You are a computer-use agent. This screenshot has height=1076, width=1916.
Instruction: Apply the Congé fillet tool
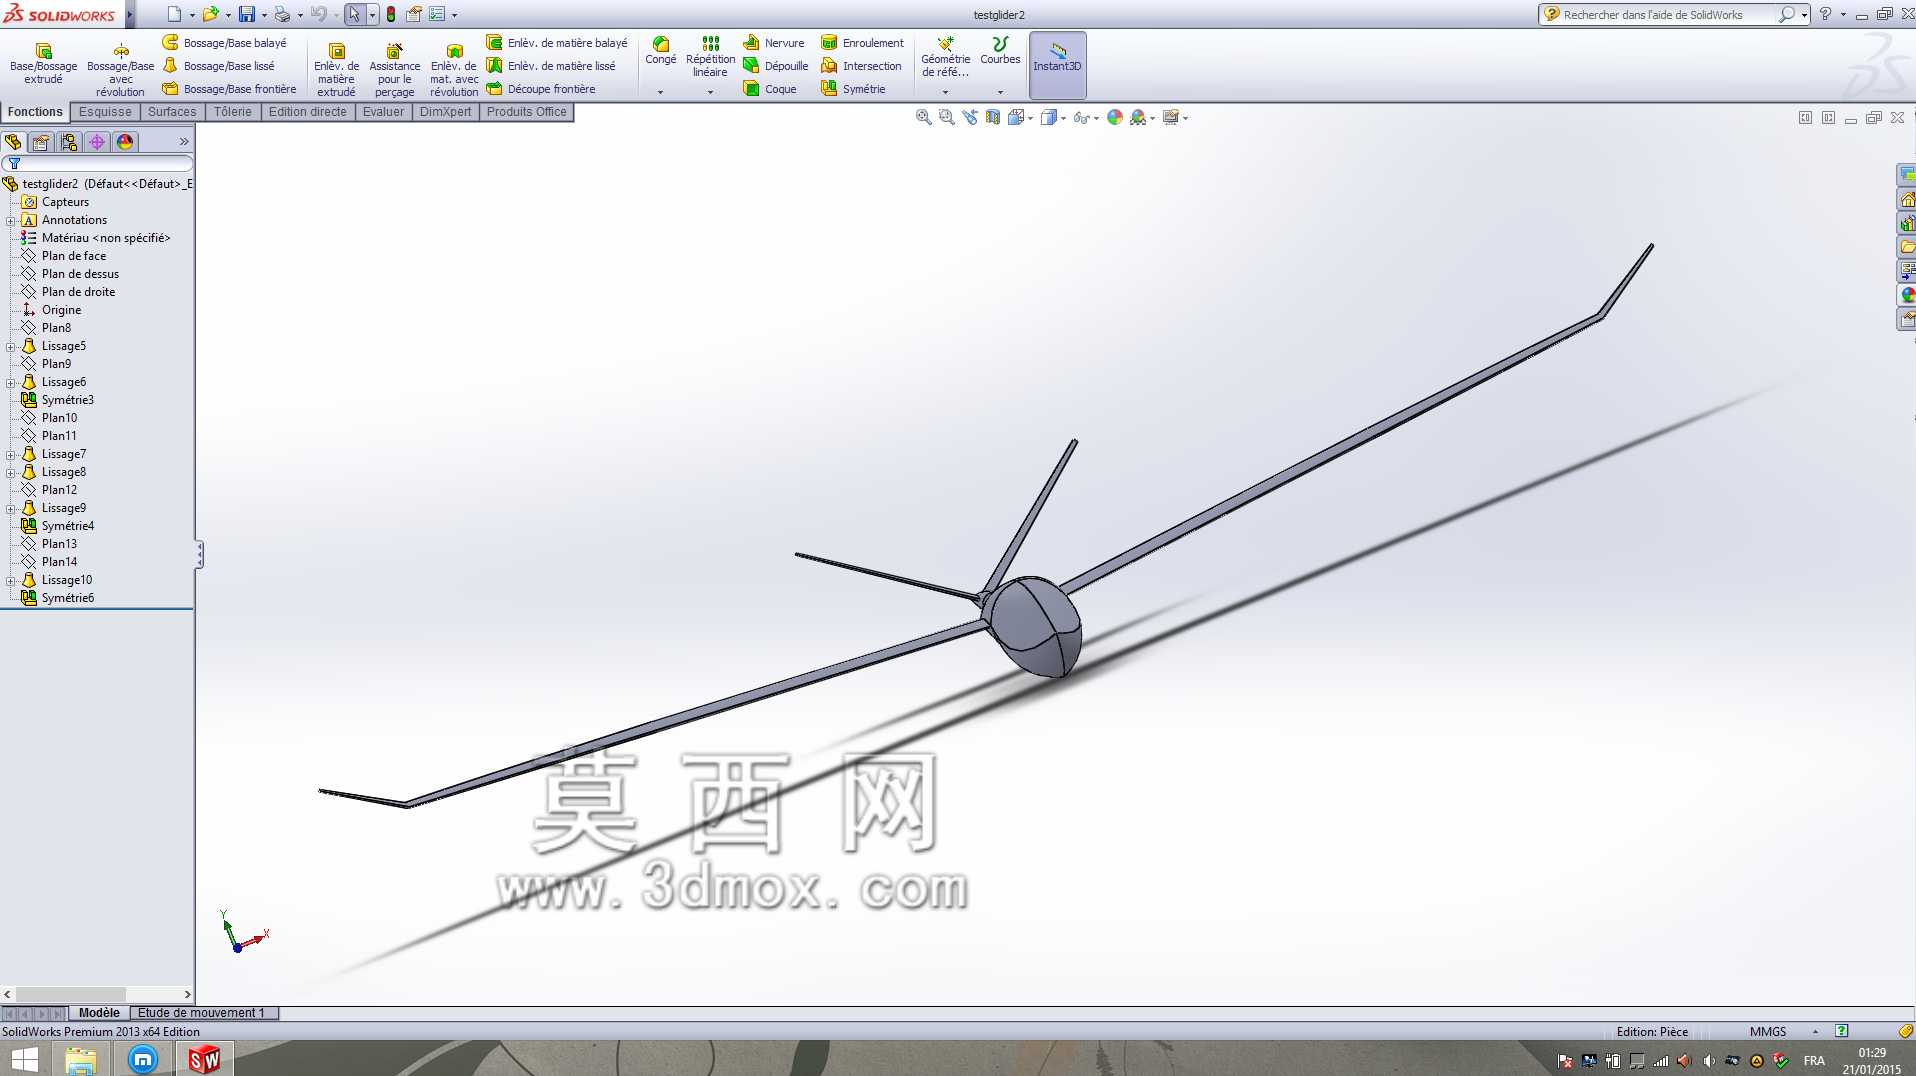660,51
